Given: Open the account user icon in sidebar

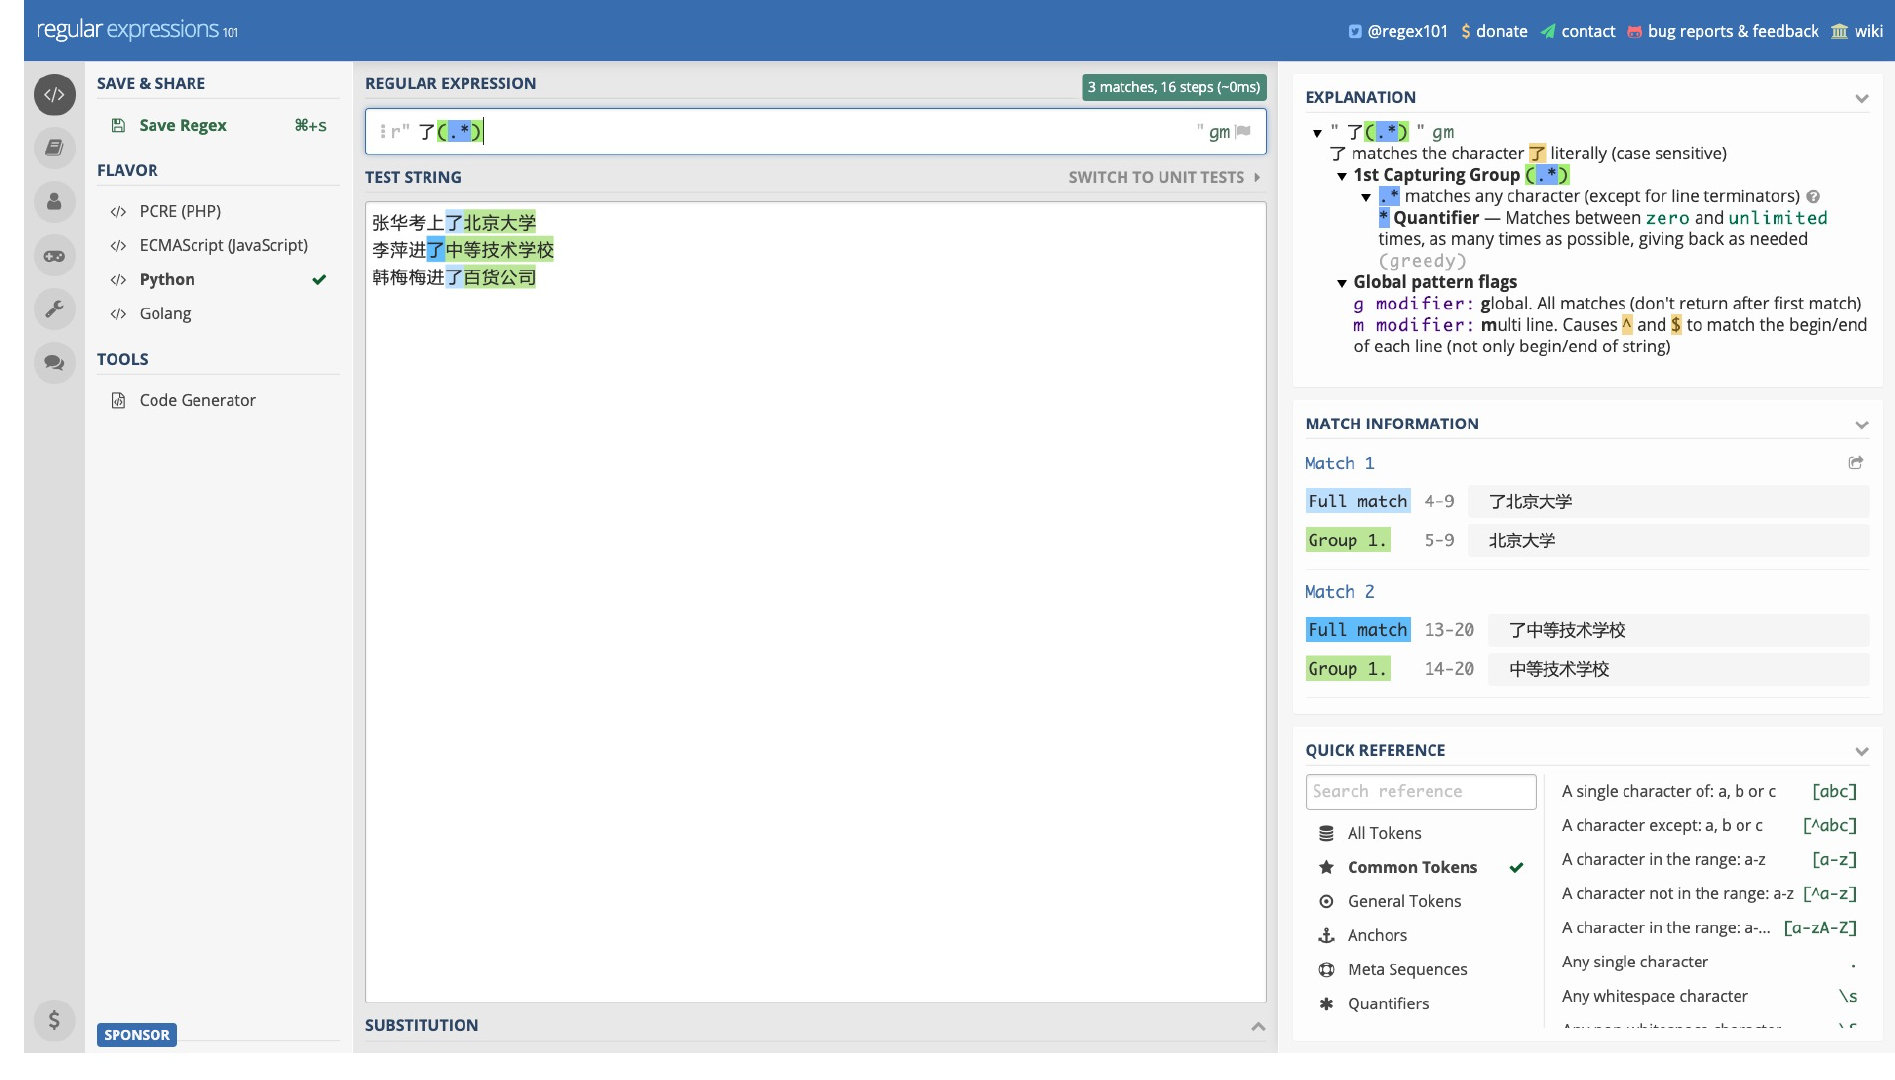Looking at the screenshot, I should pyautogui.click(x=54, y=202).
